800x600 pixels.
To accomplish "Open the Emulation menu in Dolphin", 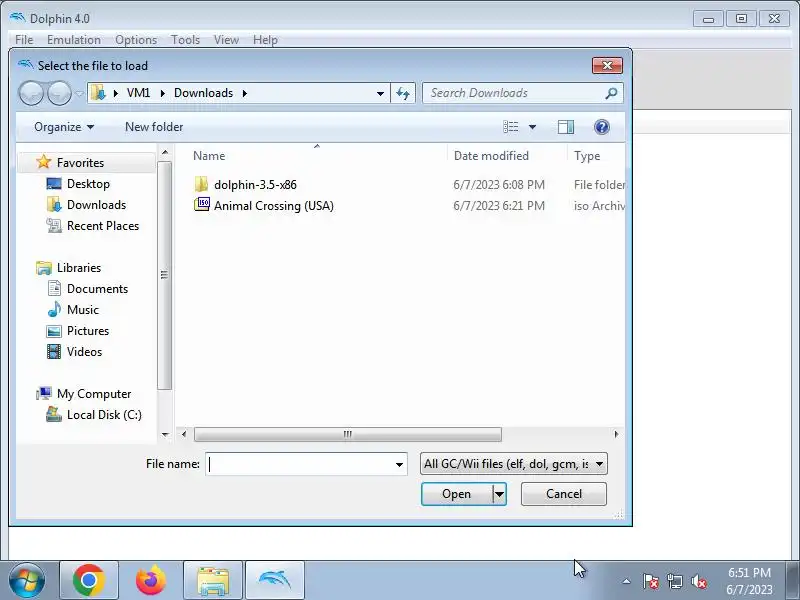I will (x=73, y=40).
